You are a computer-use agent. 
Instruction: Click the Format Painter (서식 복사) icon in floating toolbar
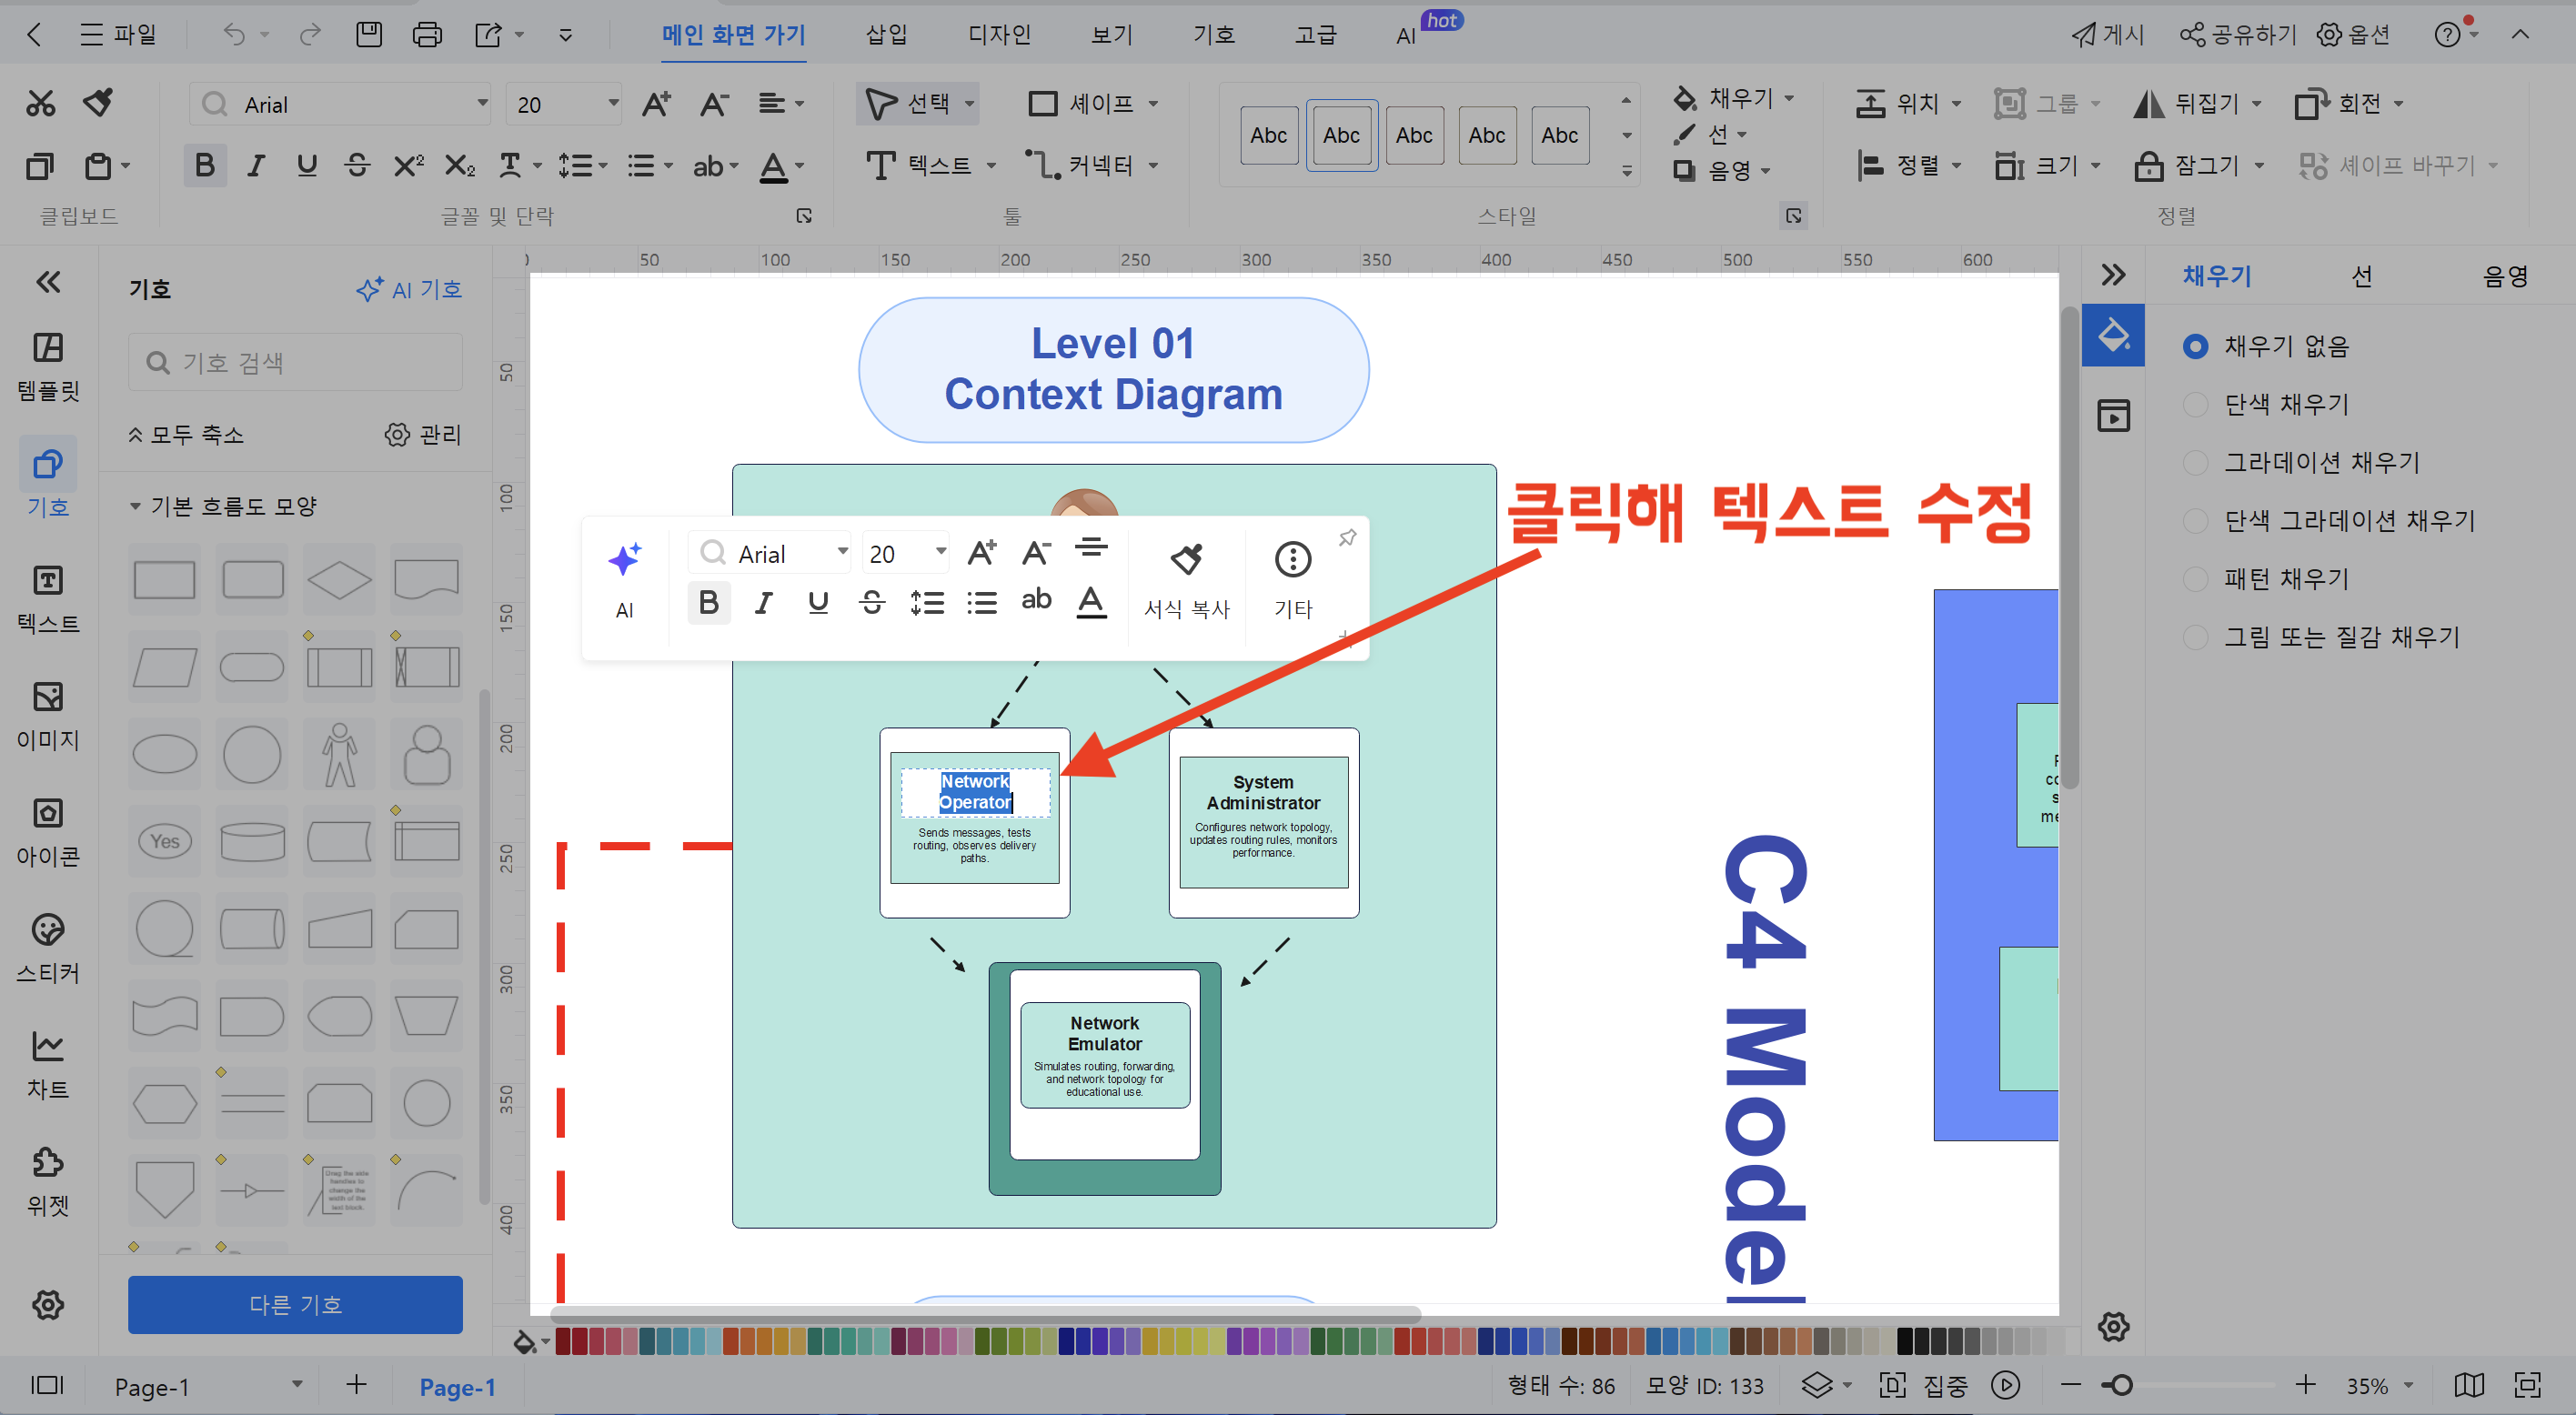1186,560
